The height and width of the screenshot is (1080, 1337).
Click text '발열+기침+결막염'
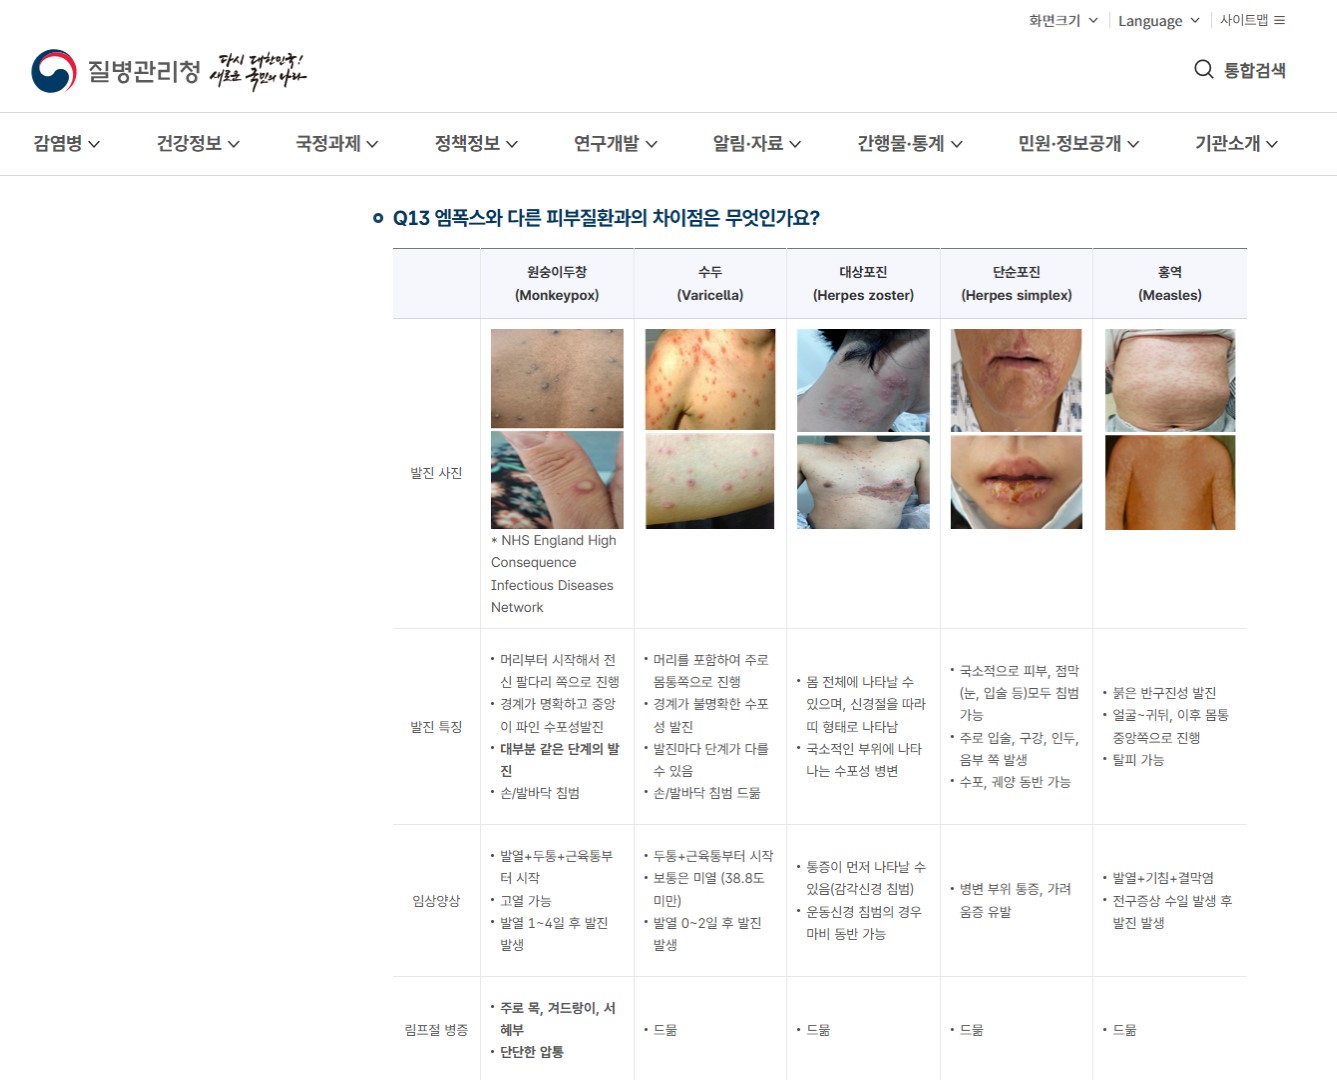coord(1163,878)
